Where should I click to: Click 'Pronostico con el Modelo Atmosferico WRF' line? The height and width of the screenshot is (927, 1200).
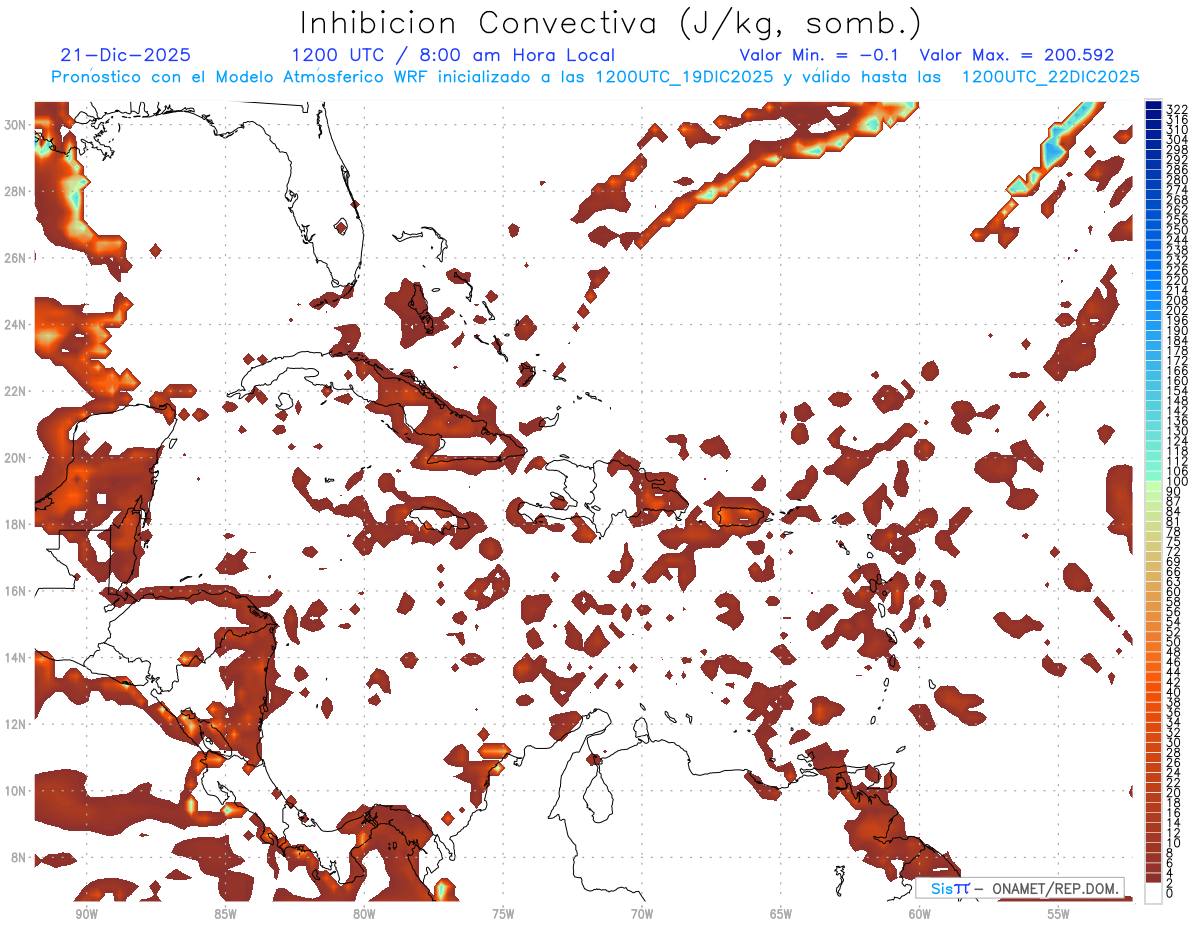point(595,77)
